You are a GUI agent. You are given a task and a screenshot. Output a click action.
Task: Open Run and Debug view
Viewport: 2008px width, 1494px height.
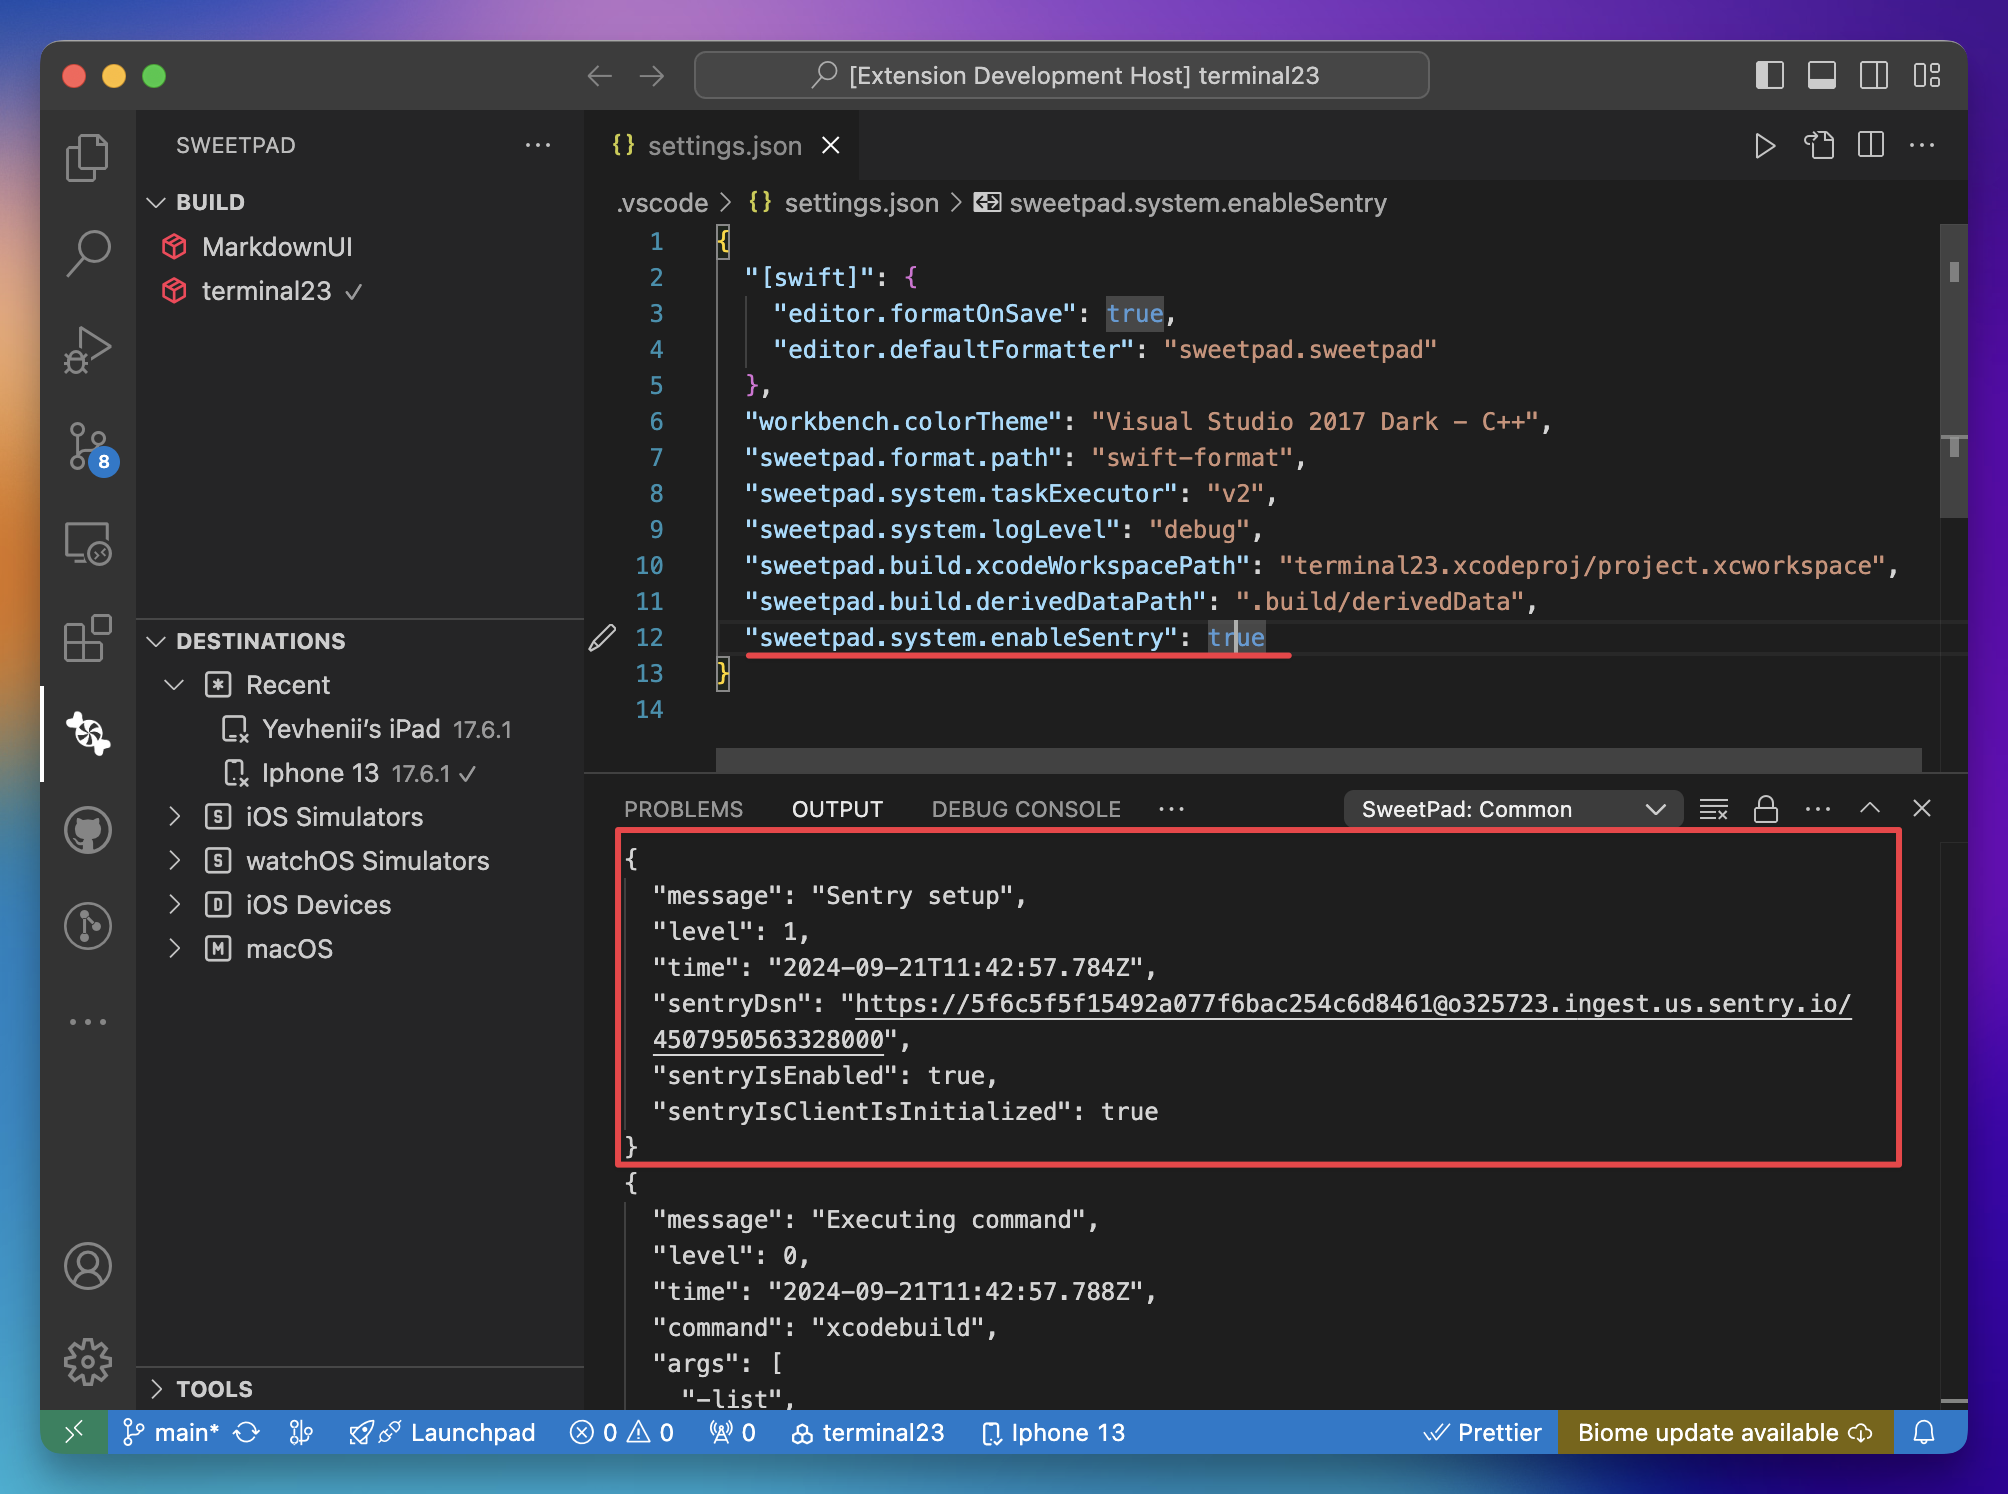point(88,349)
